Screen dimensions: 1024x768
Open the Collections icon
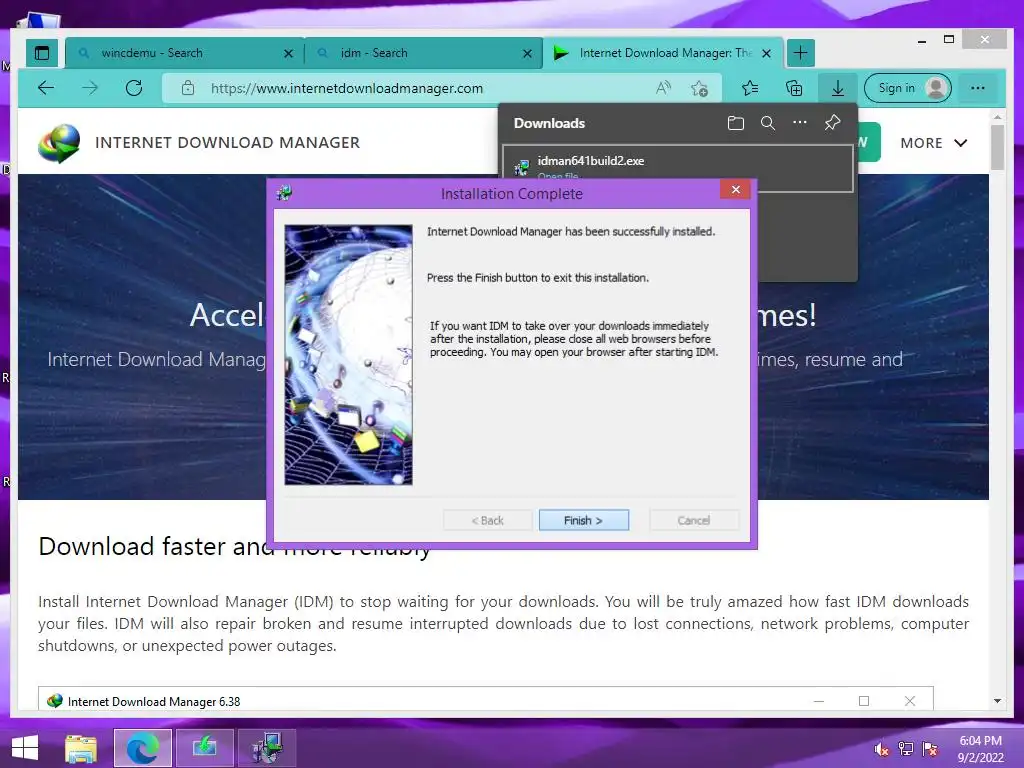[x=794, y=88]
